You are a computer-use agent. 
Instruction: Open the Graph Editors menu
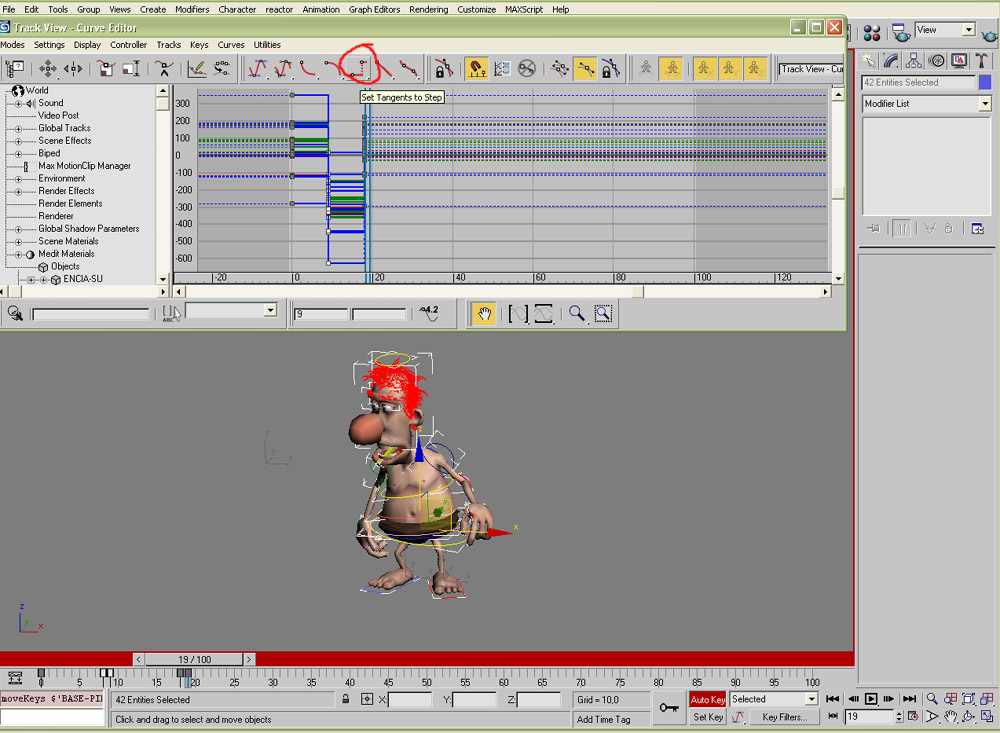click(374, 10)
